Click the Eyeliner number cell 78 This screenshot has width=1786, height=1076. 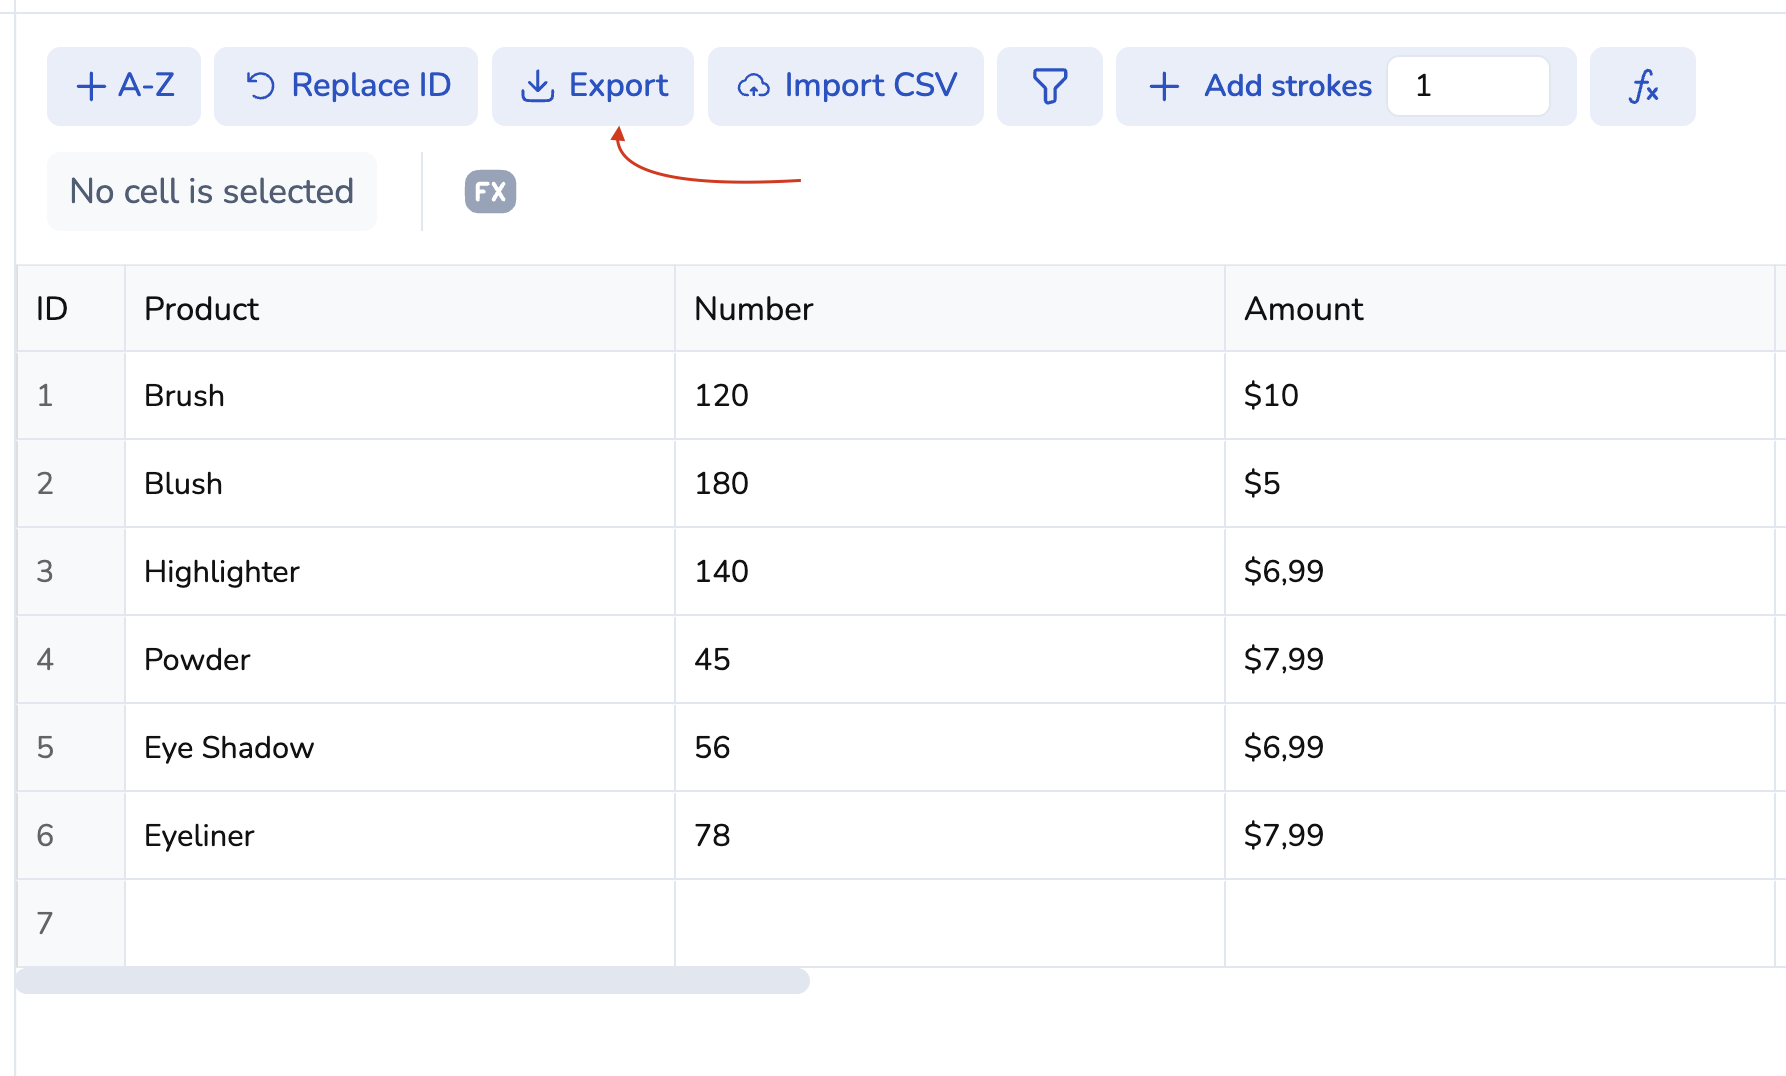click(x=949, y=836)
